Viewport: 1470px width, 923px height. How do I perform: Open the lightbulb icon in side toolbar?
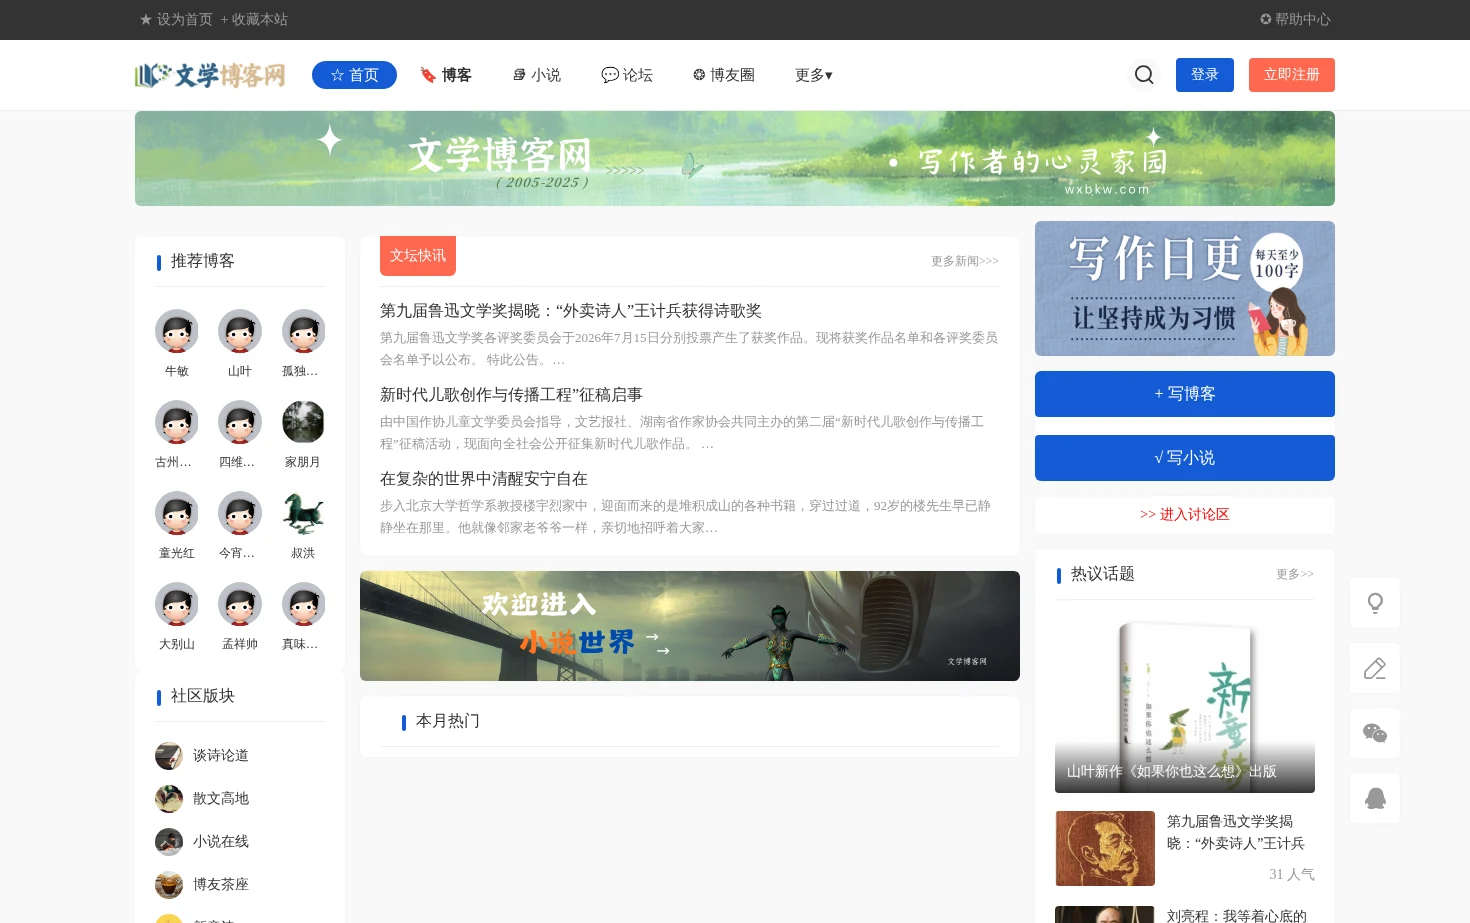[x=1375, y=603]
